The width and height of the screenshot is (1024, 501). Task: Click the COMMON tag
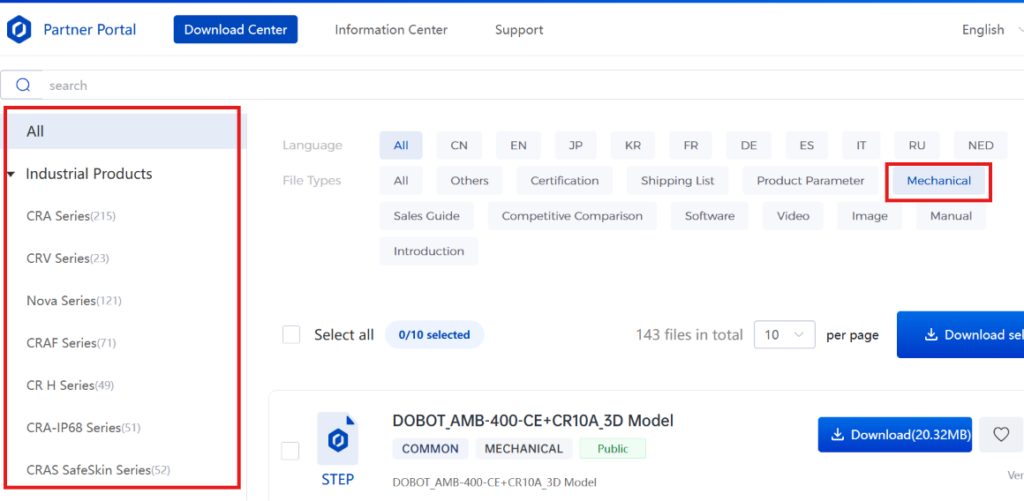[430, 449]
